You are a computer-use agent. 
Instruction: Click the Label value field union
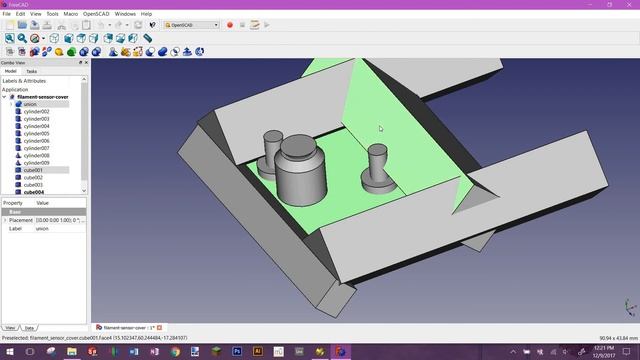60,229
